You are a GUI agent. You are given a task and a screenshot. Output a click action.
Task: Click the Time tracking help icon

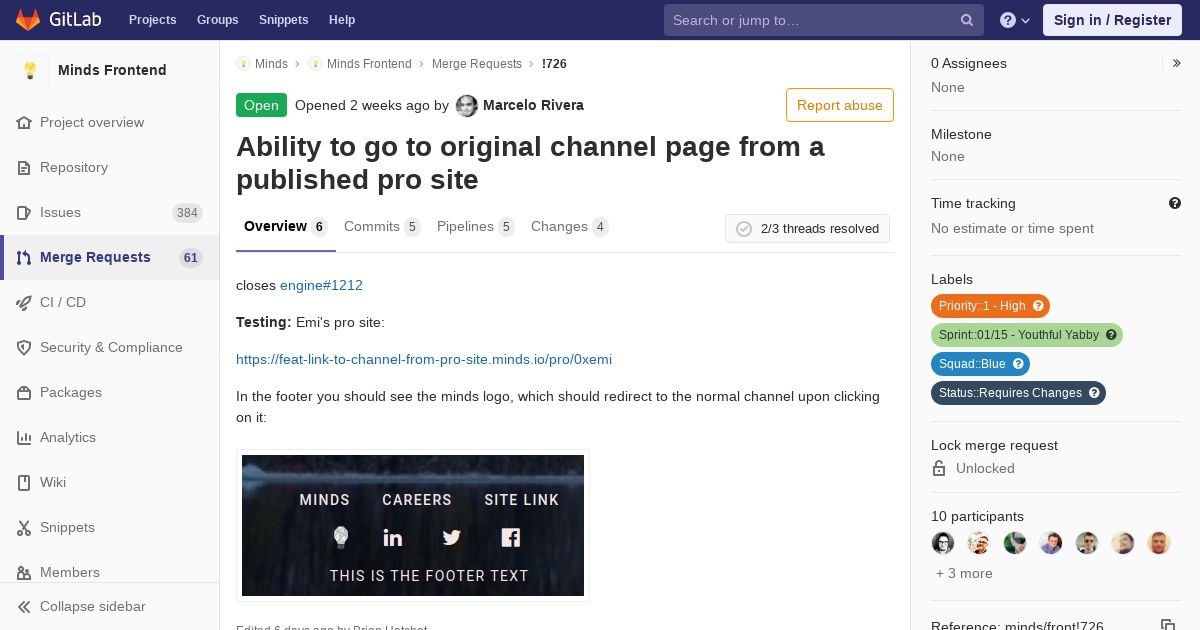[1175, 203]
